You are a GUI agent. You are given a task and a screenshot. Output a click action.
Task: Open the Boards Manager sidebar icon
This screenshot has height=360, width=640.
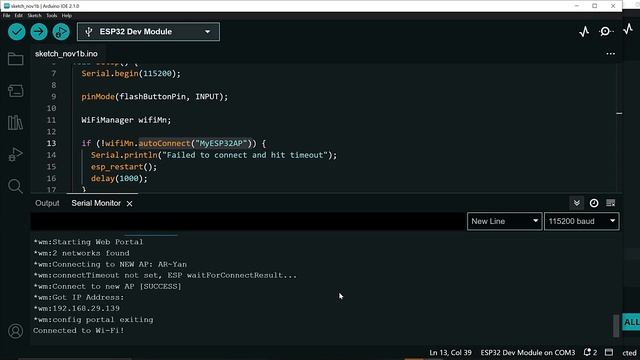[x=16, y=91]
